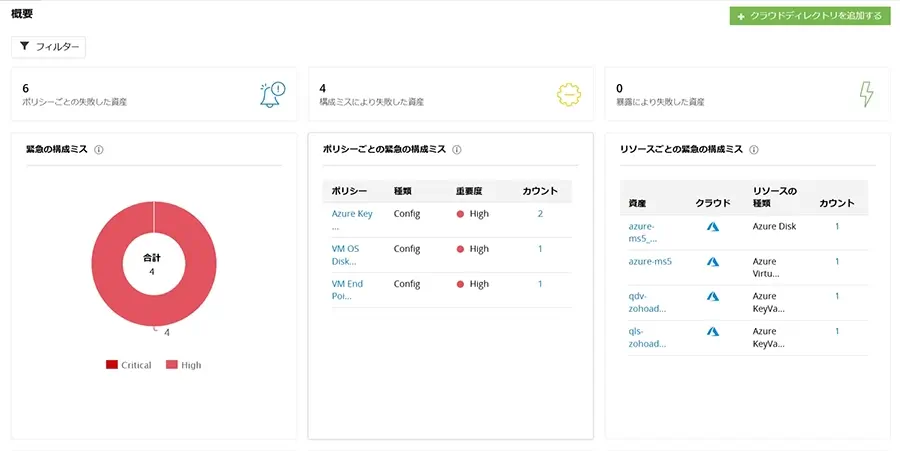Screen dimensions: 900x451
Task: Click the yellow gear misconfiguration icon
Action: [x=569, y=95]
